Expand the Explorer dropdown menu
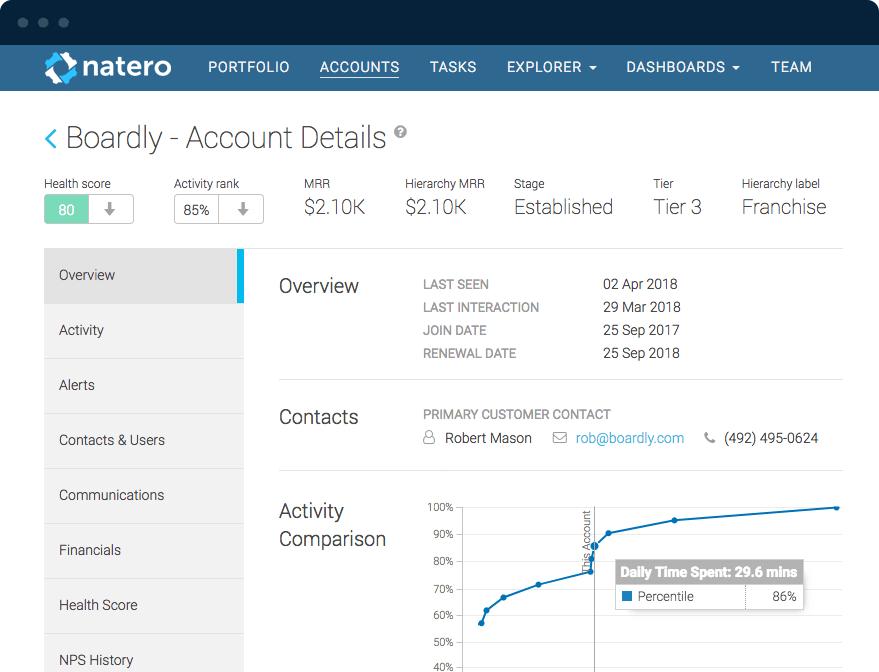This screenshot has height=672, width=879. [x=551, y=67]
